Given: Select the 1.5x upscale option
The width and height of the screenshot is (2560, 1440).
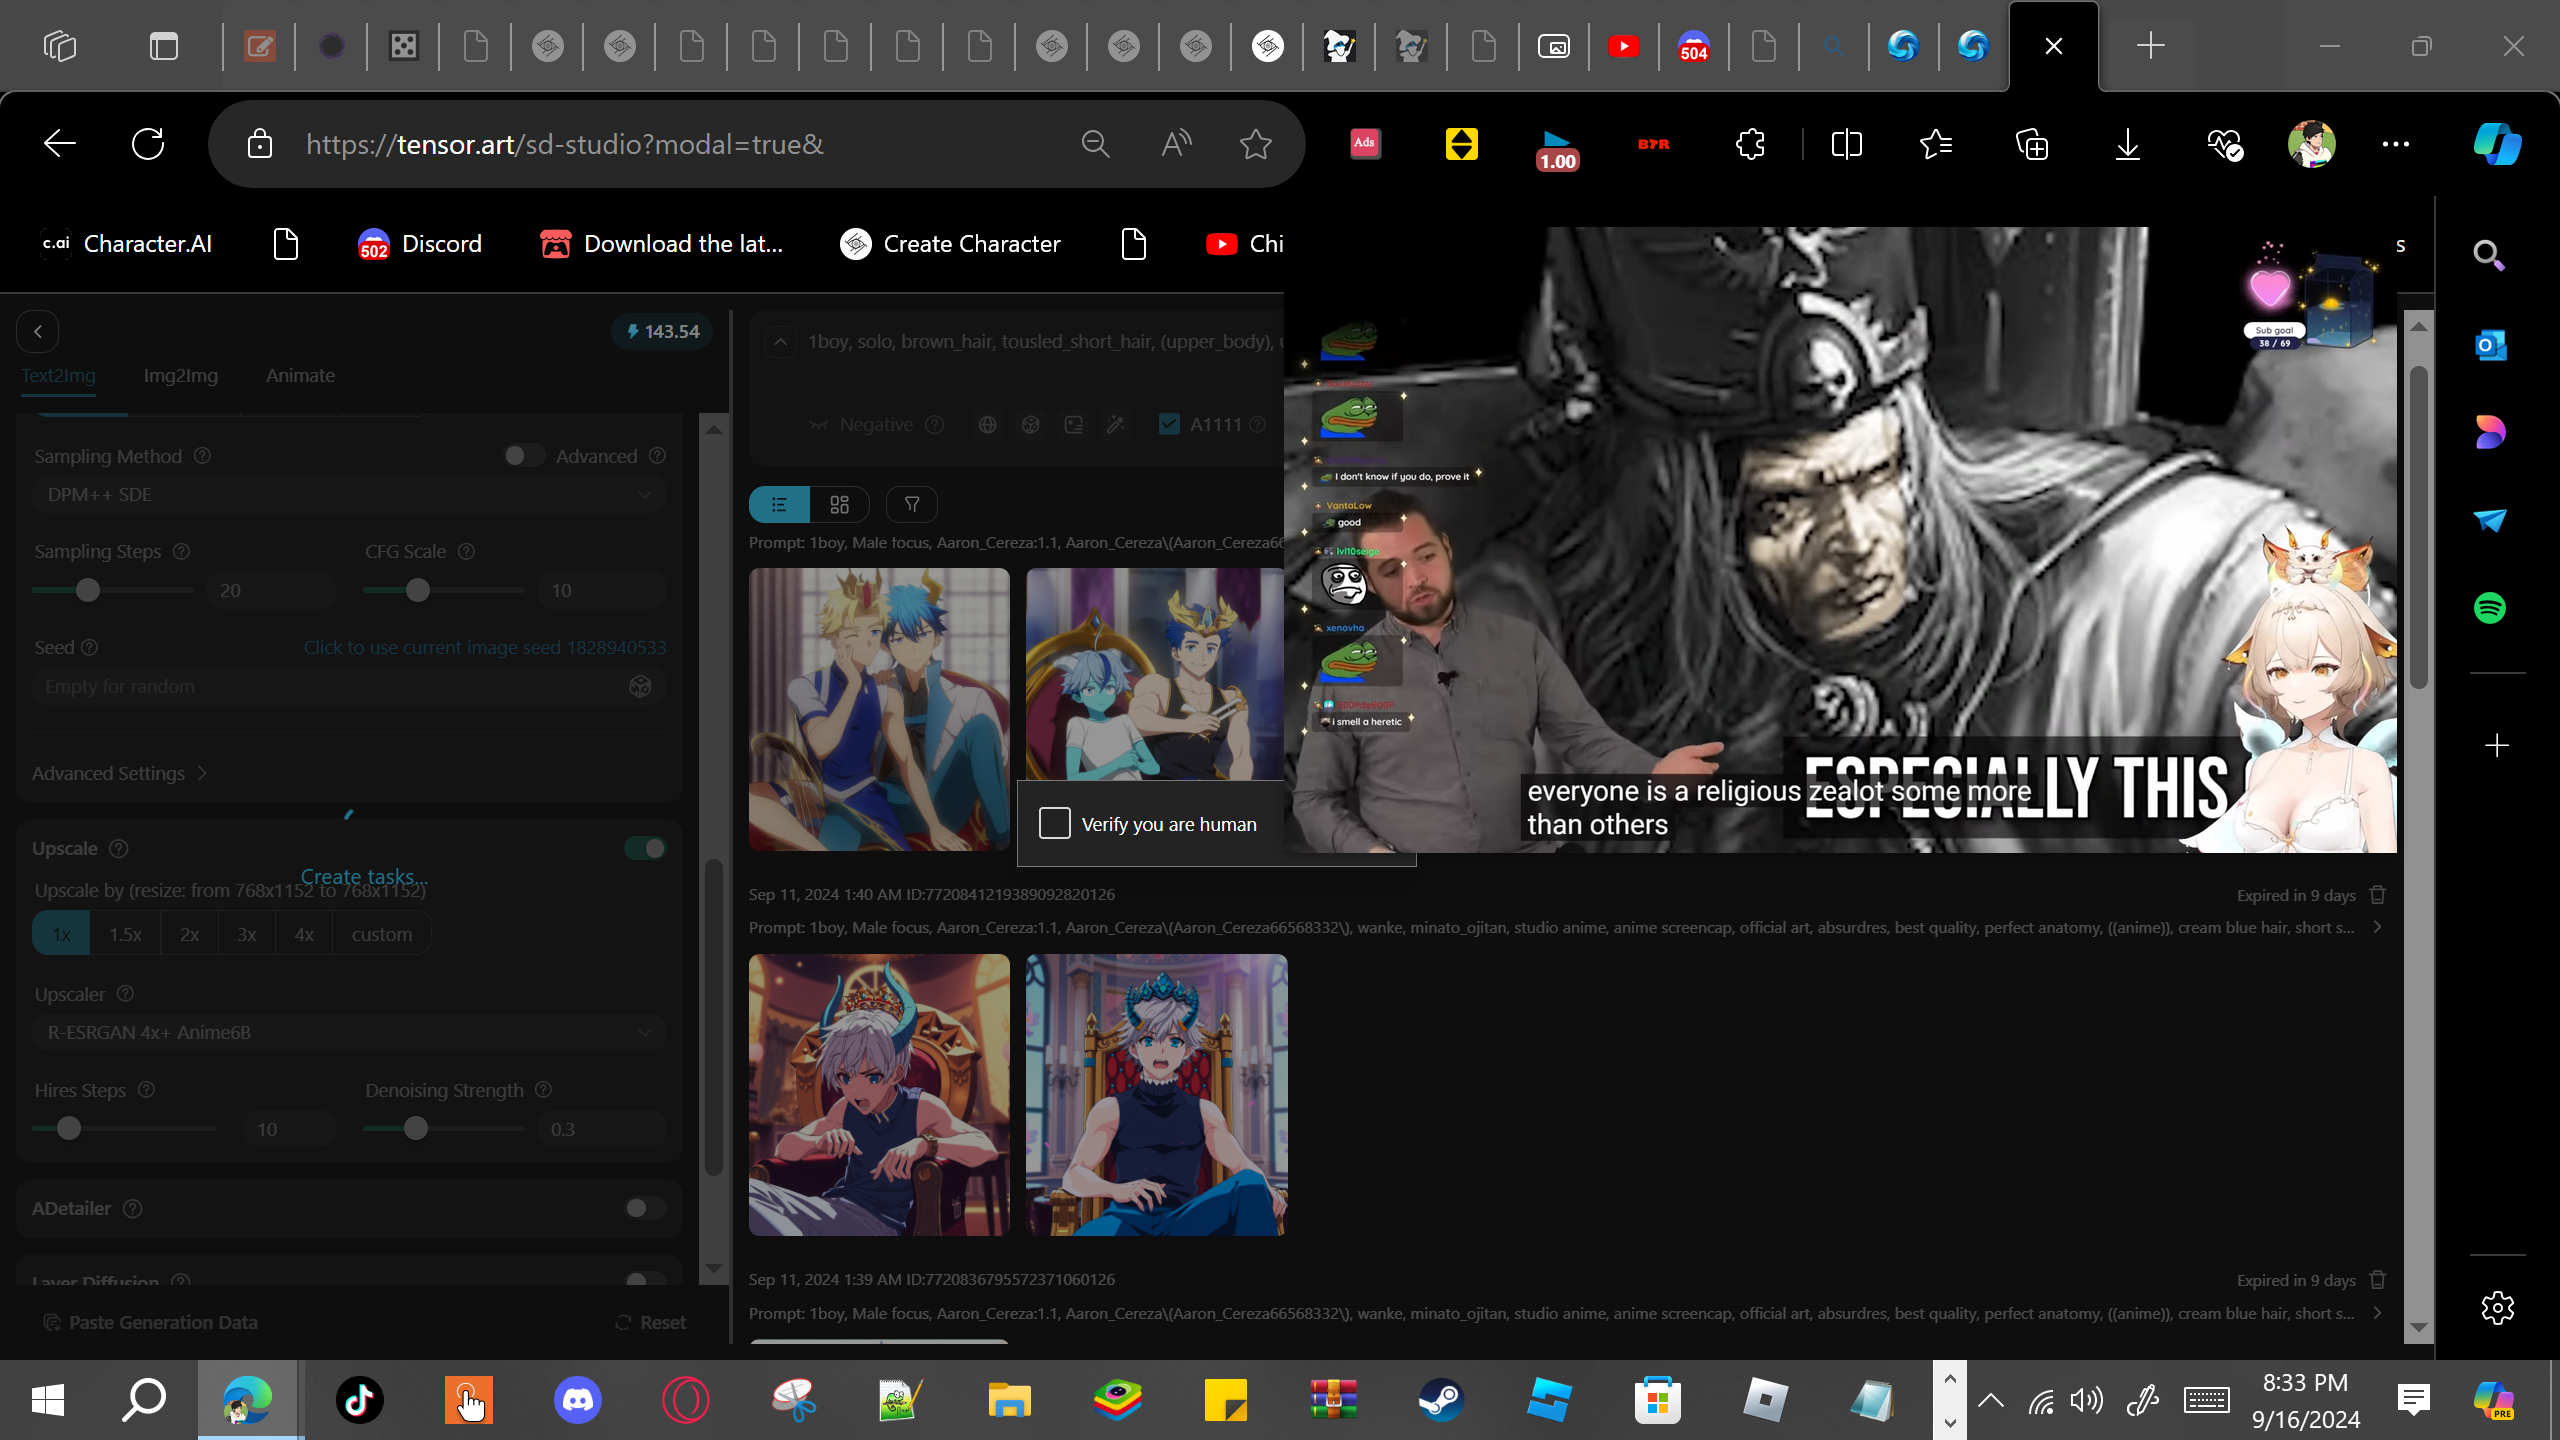Looking at the screenshot, I should (x=125, y=934).
